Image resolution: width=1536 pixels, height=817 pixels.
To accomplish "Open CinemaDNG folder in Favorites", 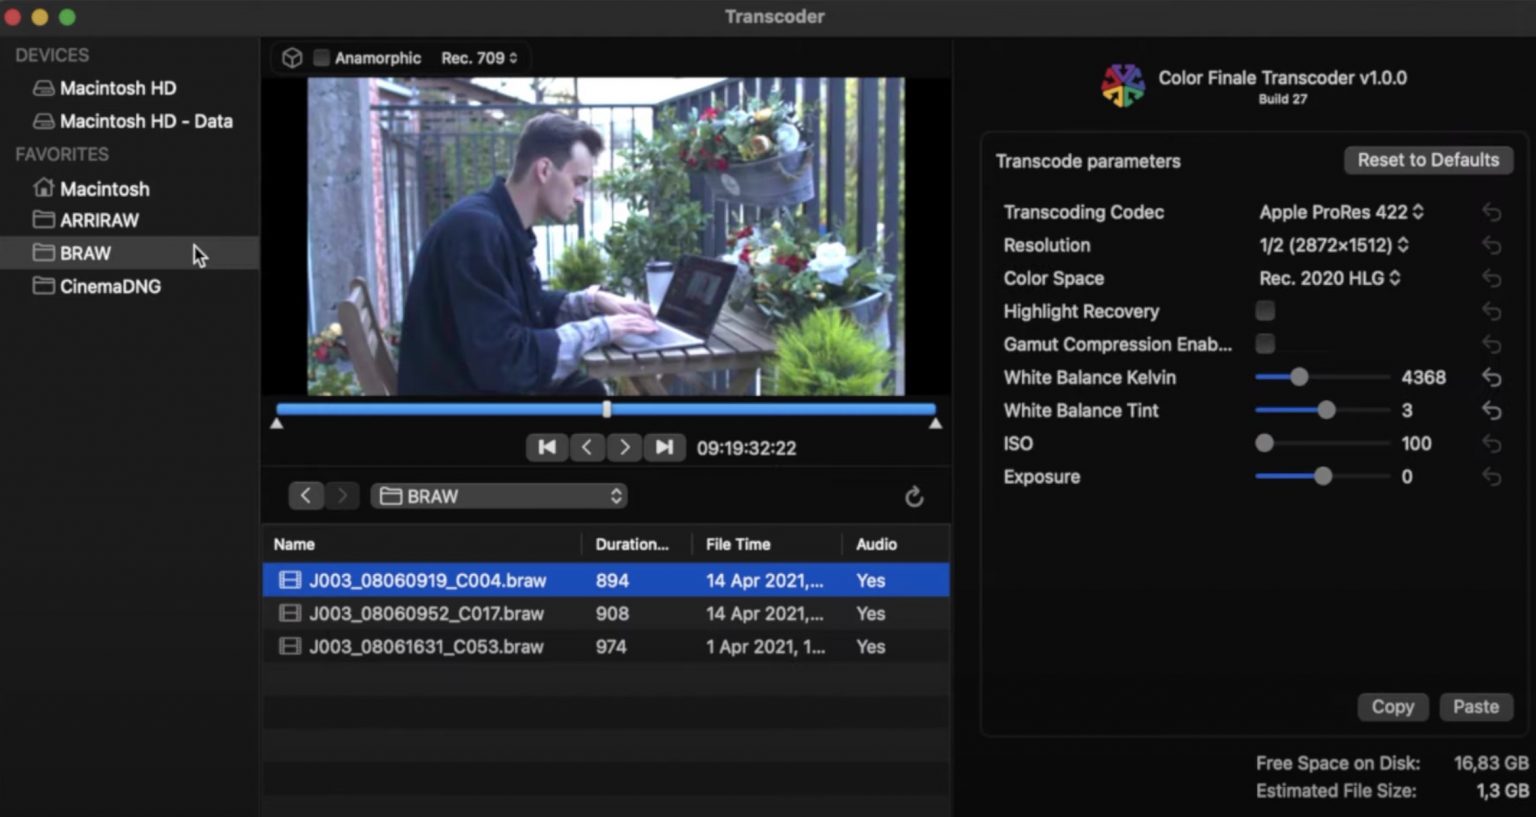I will click(x=109, y=287).
